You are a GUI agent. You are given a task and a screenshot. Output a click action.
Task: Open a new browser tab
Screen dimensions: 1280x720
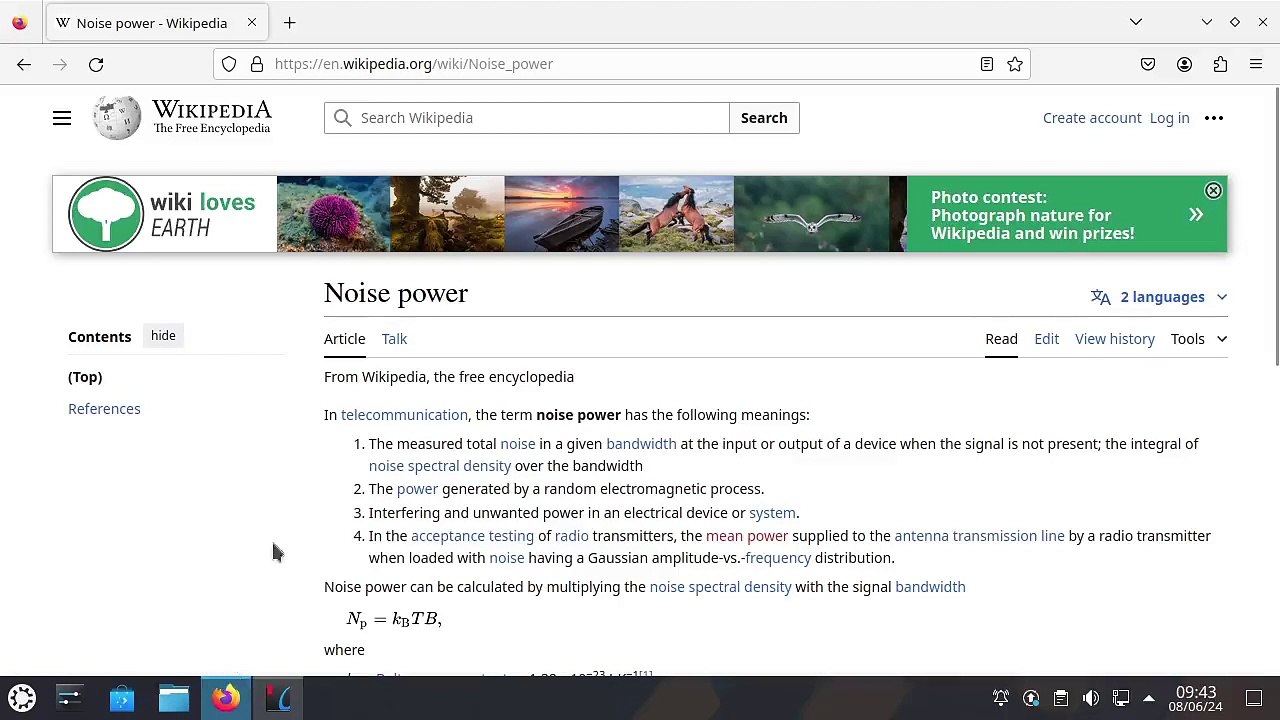289,22
